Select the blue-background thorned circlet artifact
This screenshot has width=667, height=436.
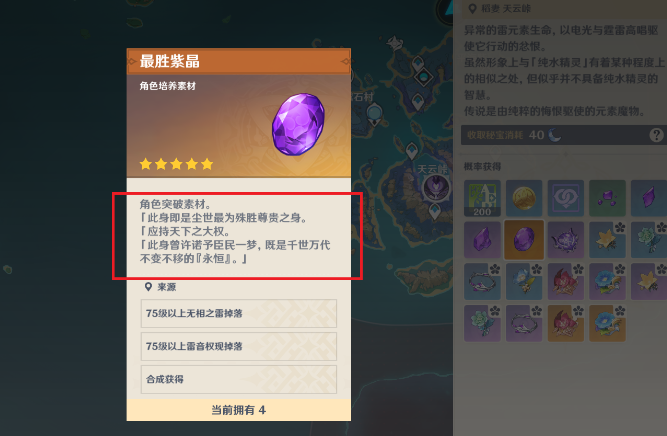tap(482, 282)
